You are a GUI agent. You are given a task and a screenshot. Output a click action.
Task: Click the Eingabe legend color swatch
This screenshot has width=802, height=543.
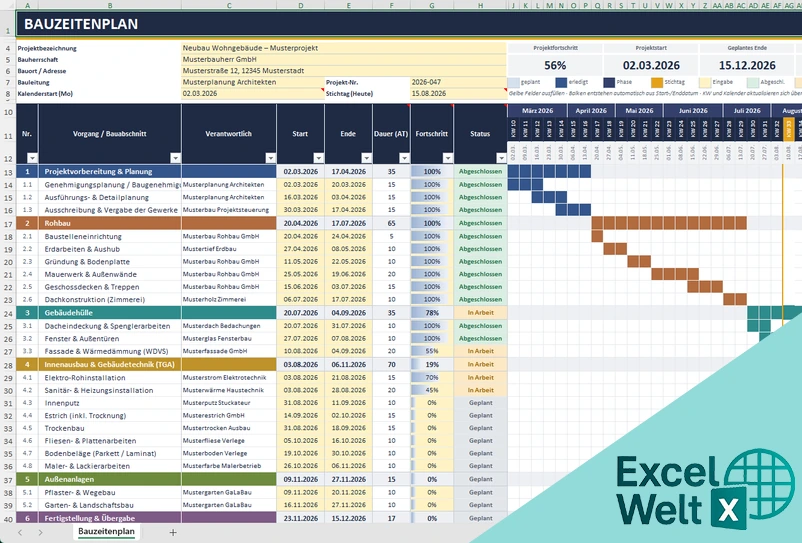pos(705,82)
